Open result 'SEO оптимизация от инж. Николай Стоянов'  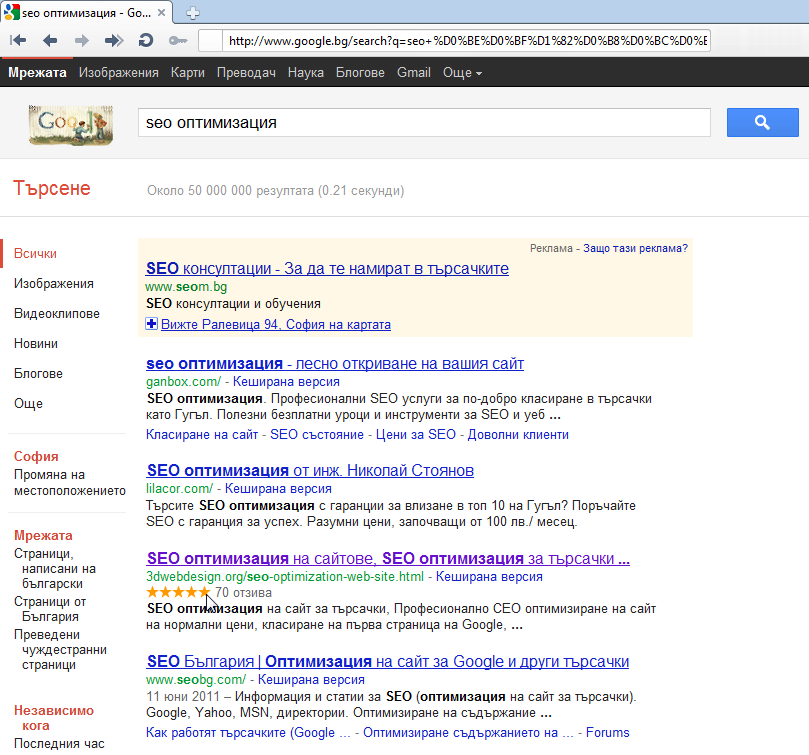coord(310,471)
